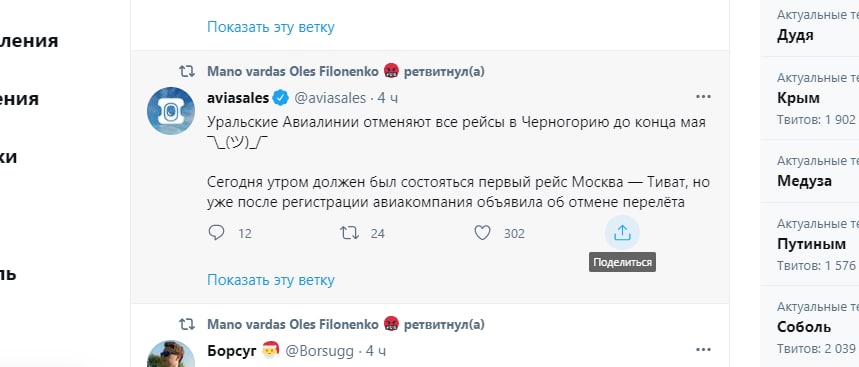Open the Борсуг profile avatar
This screenshot has width=859, height=367.
171,354
